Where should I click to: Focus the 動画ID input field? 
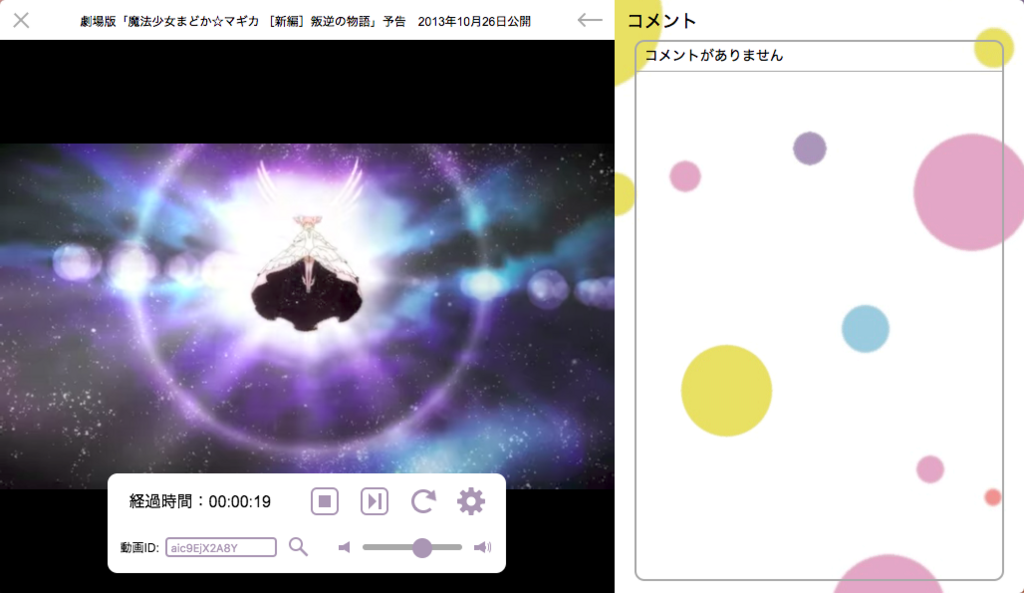coord(221,547)
